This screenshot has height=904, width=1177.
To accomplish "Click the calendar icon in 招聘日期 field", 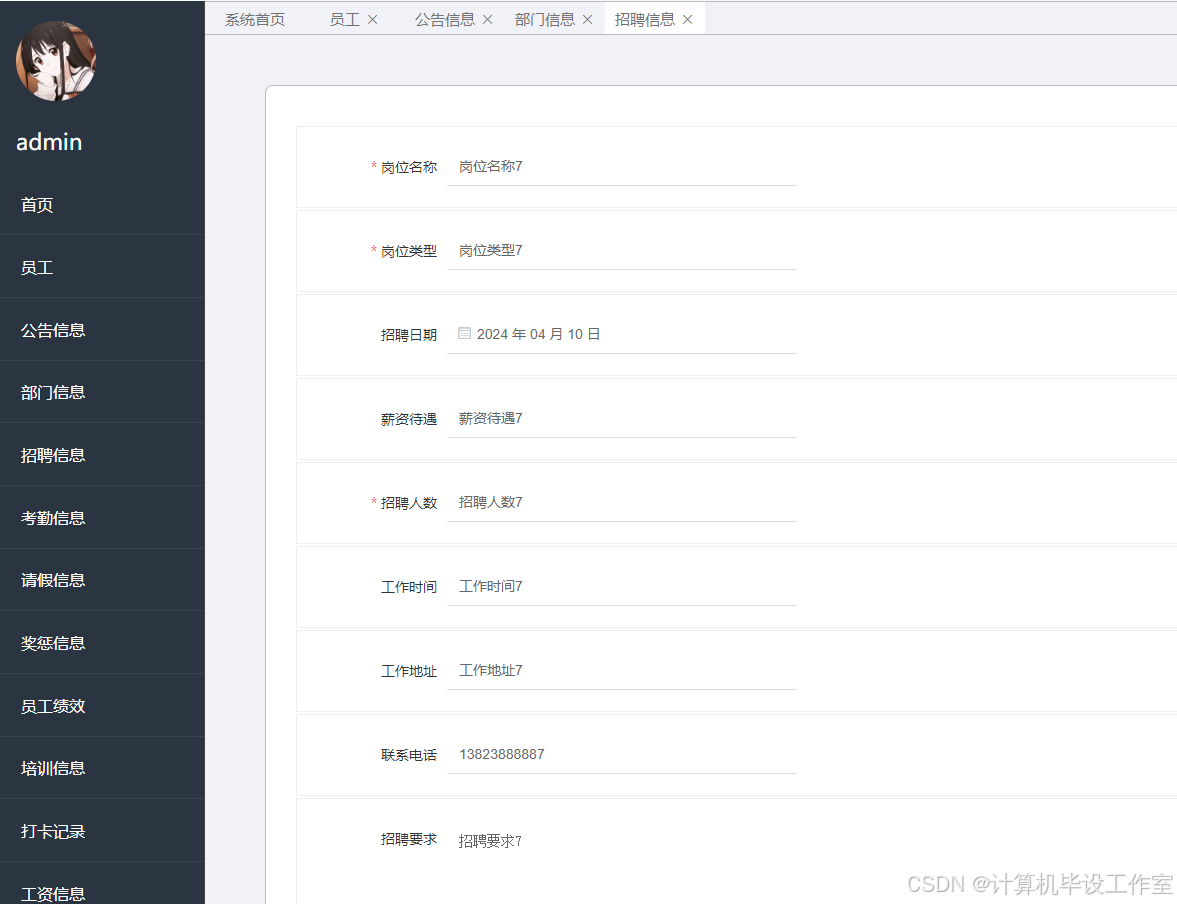I will pyautogui.click(x=465, y=333).
